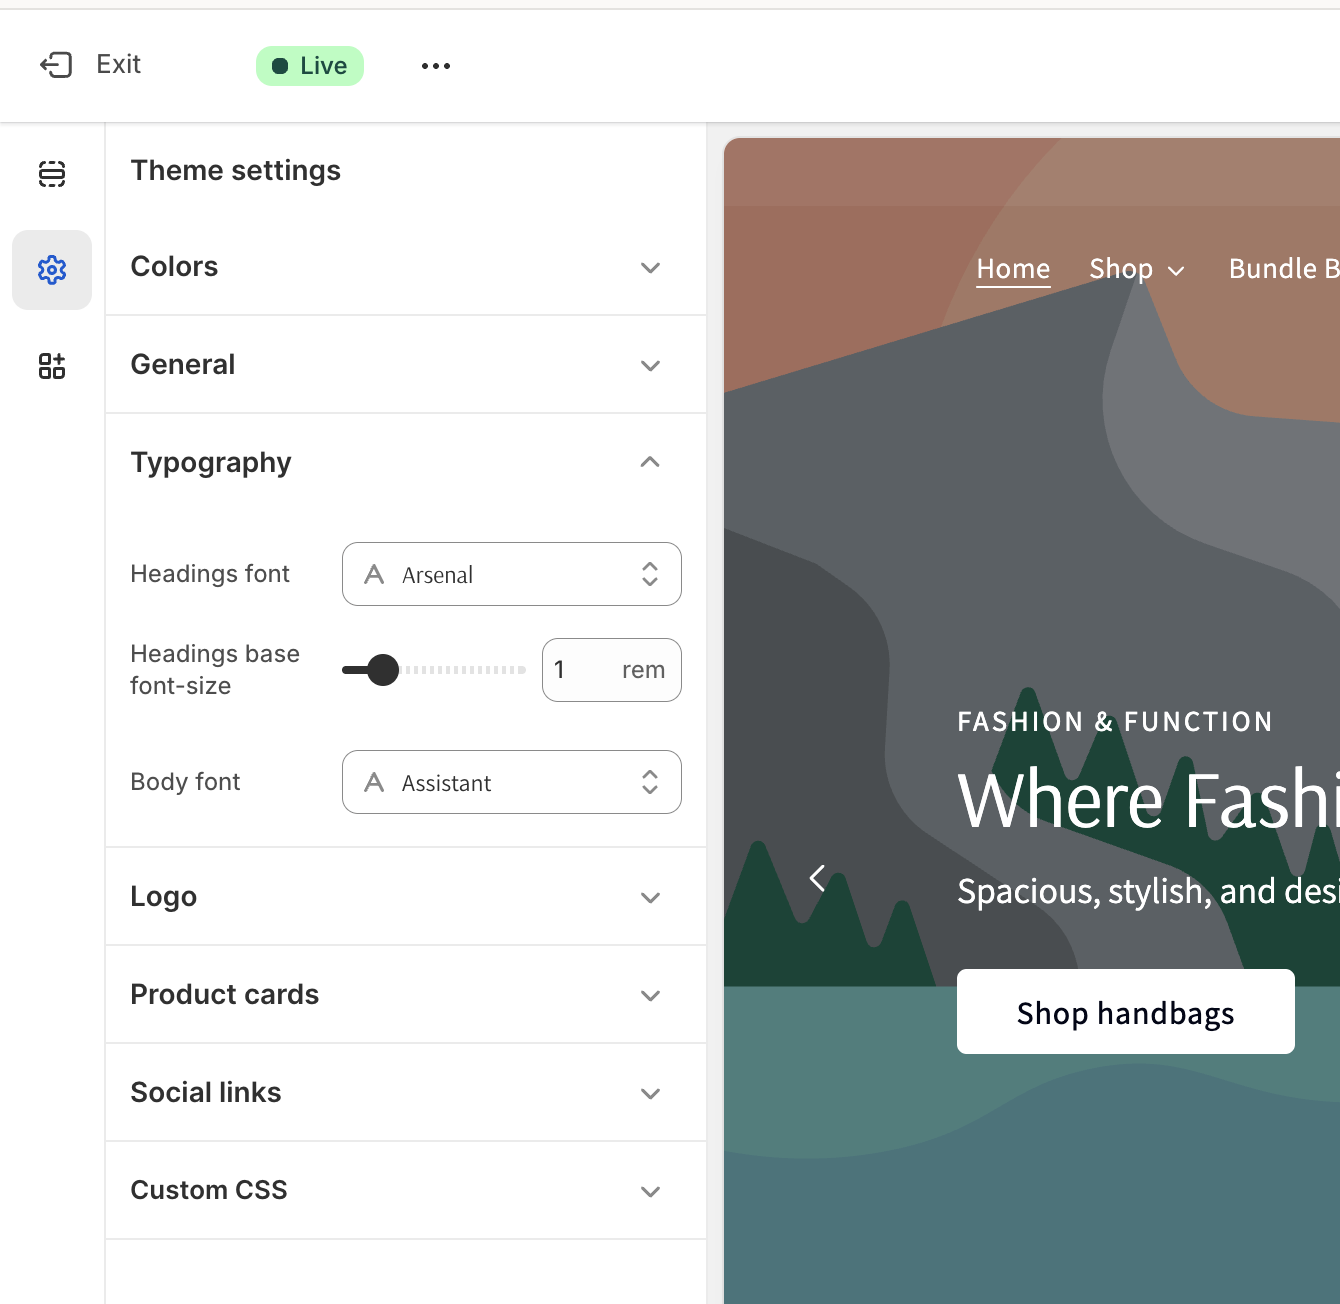Click the font icon in Headings font field

tap(374, 574)
